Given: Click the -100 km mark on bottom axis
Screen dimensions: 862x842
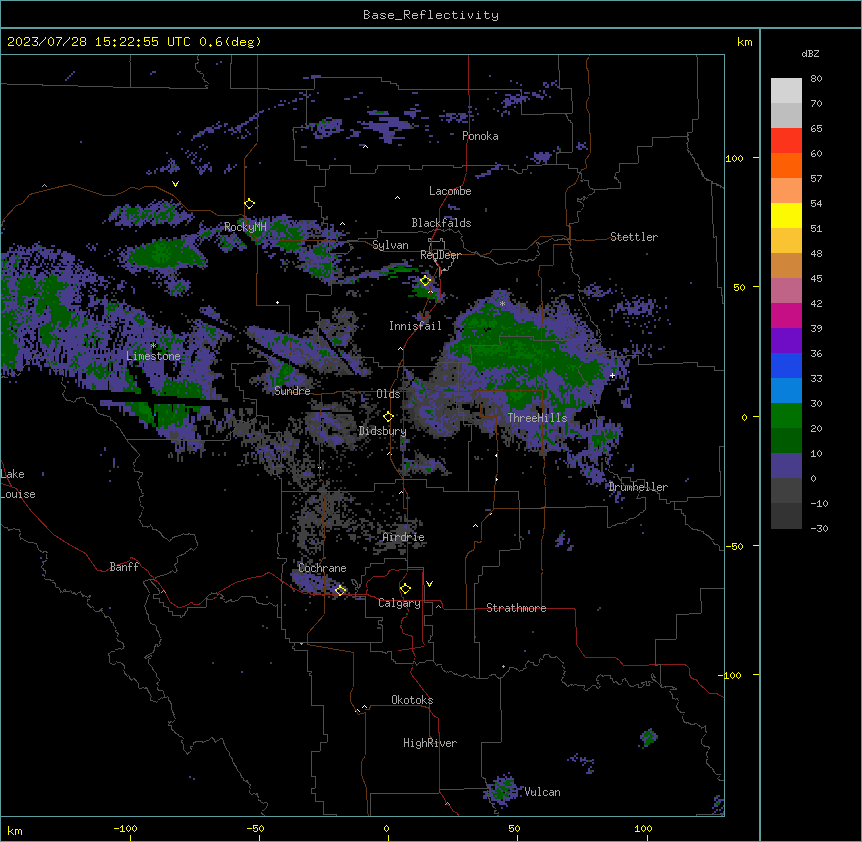Looking at the screenshot, I should click(x=125, y=828).
